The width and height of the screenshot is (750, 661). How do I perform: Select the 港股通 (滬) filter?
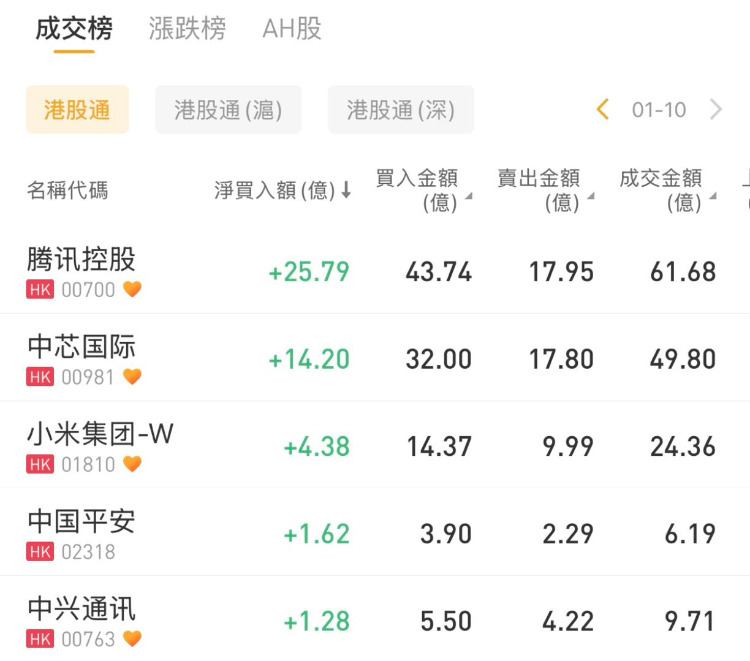point(228,110)
